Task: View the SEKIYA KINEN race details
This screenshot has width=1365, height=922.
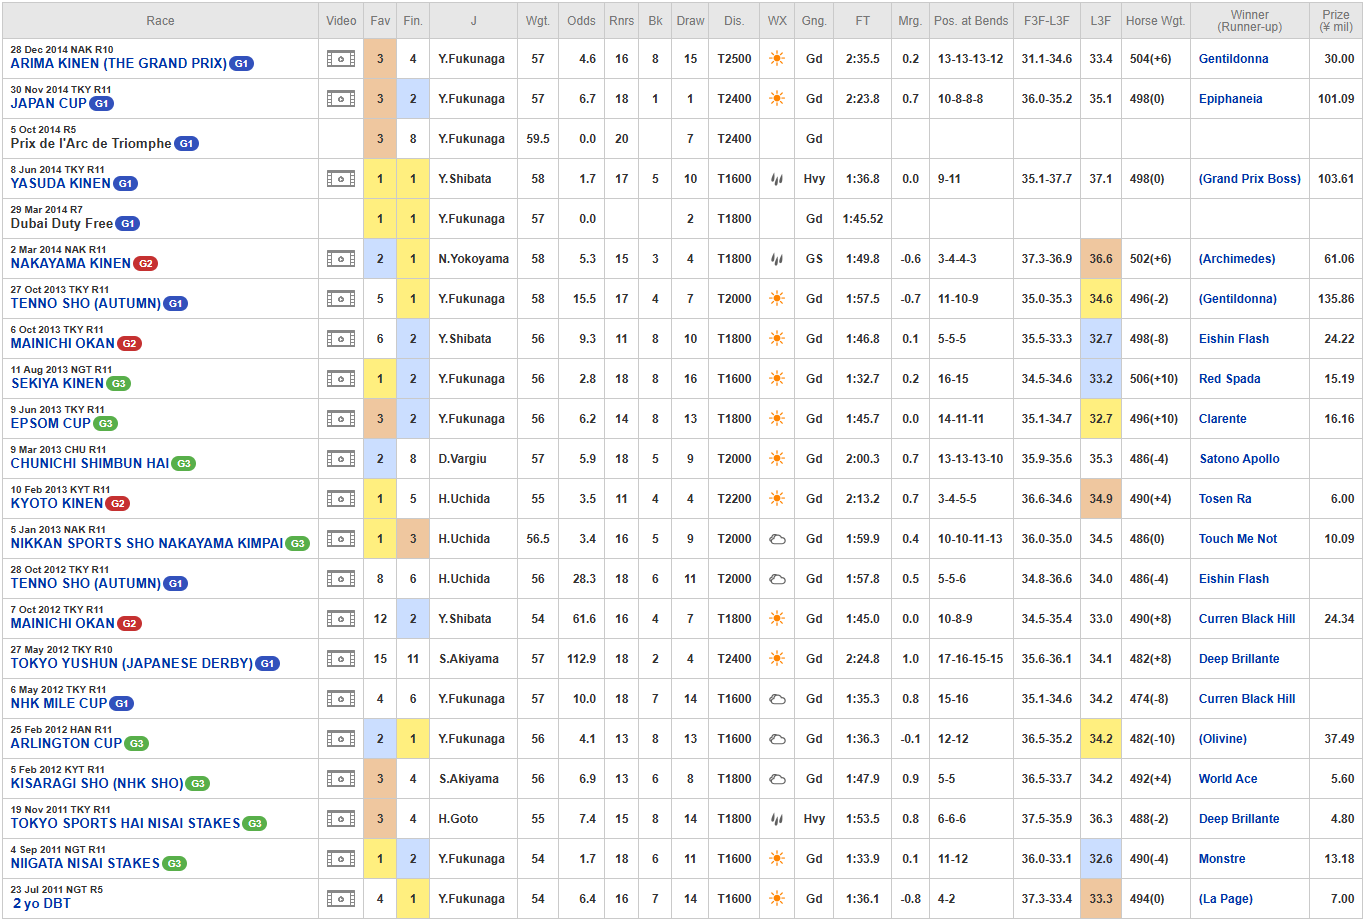Action: click(x=58, y=383)
